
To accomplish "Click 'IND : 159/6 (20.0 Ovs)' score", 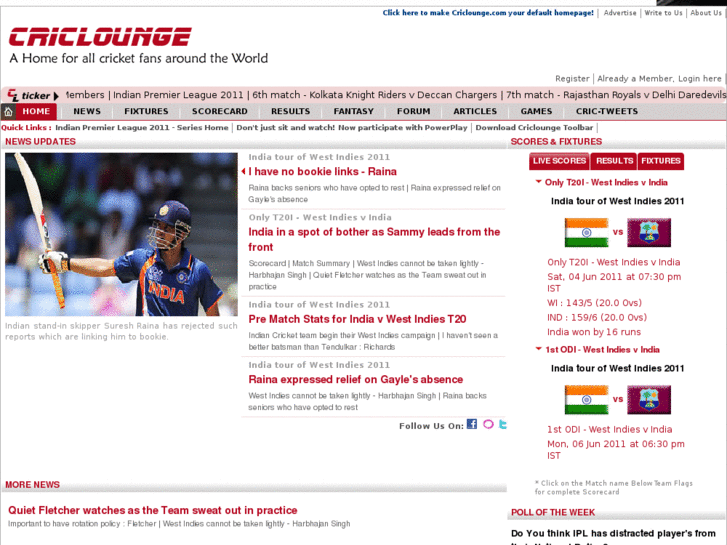I will (x=597, y=318).
